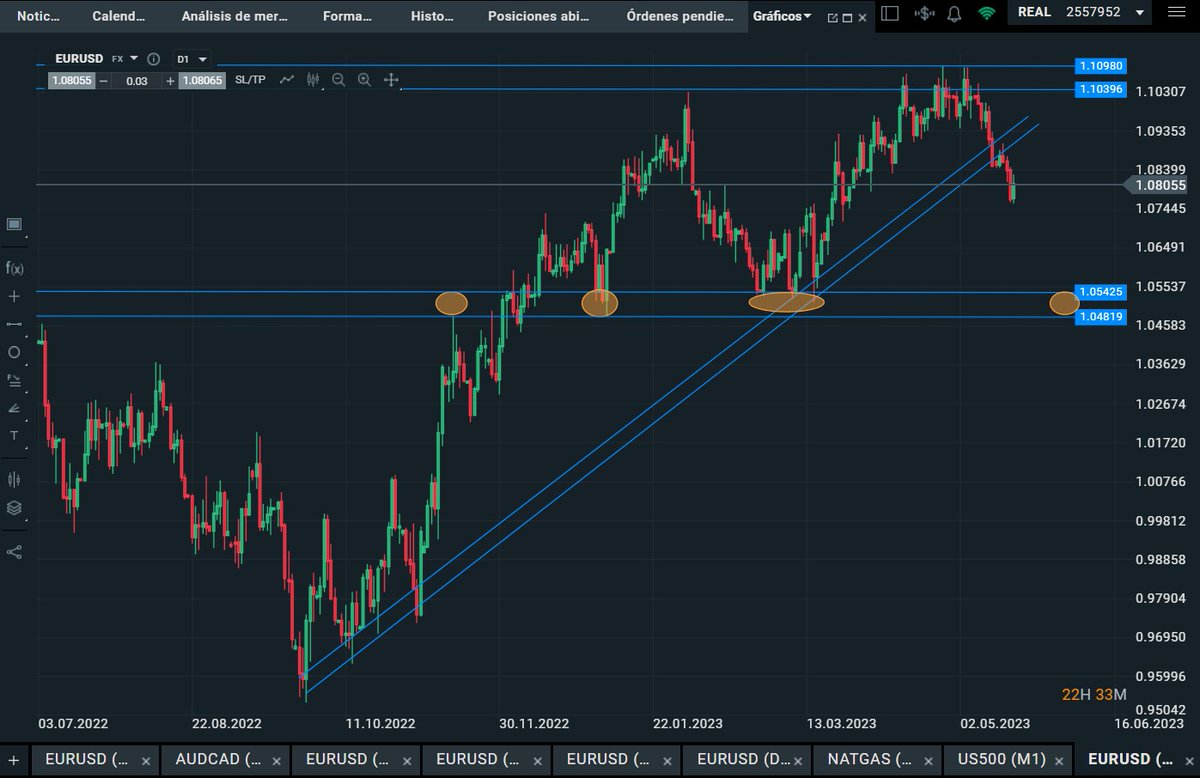Open the Calendario tab
1200x778 pixels.
[119, 16]
